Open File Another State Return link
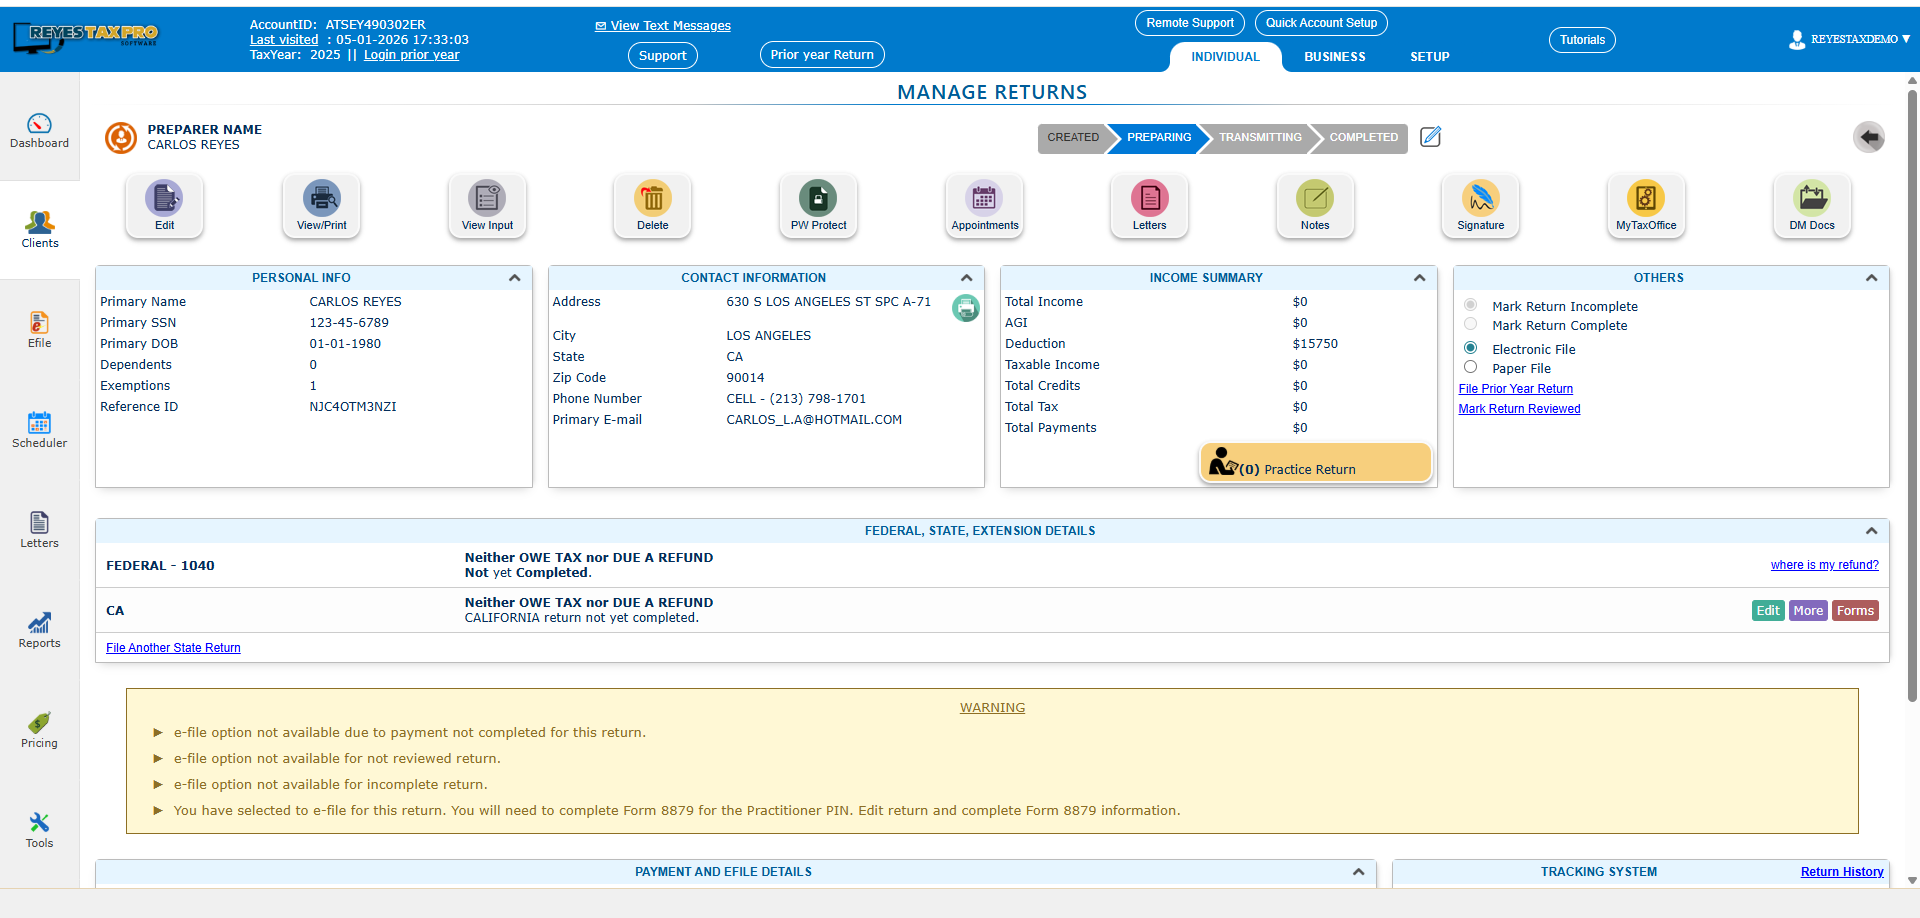The width and height of the screenshot is (1920, 918). coord(173,648)
